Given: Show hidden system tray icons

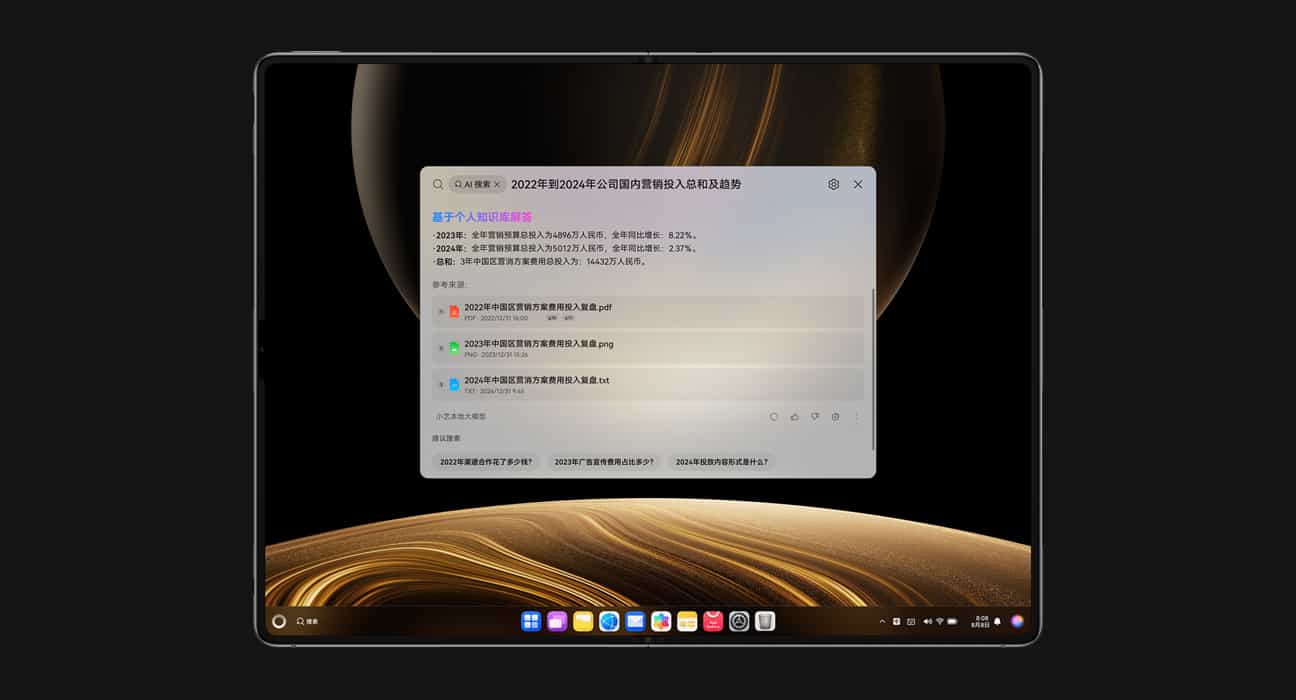Looking at the screenshot, I should tap(882, 622).
